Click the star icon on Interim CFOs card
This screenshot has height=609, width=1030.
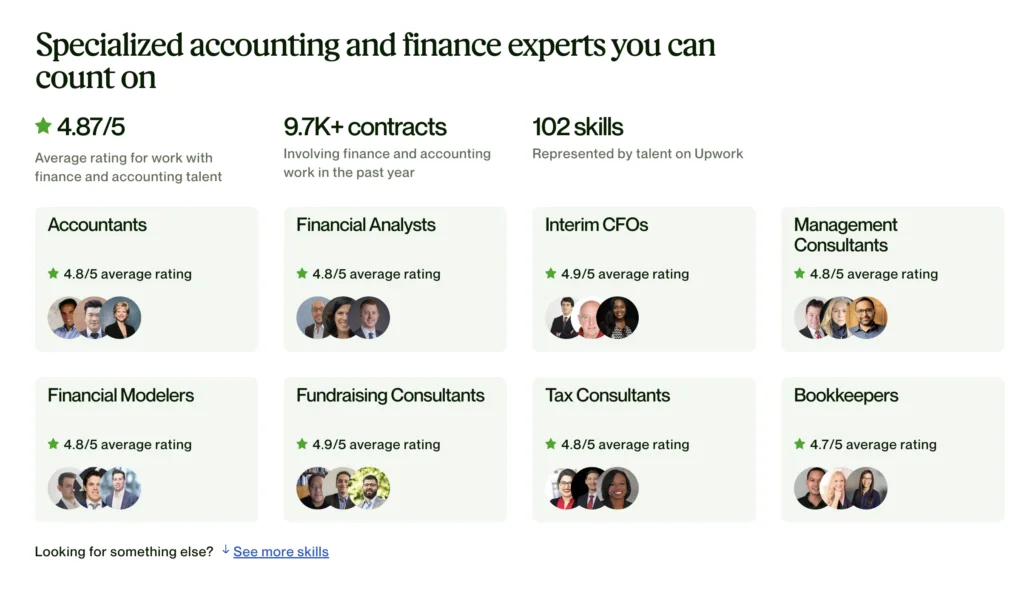pyautogui.click(x=550, y=273)
